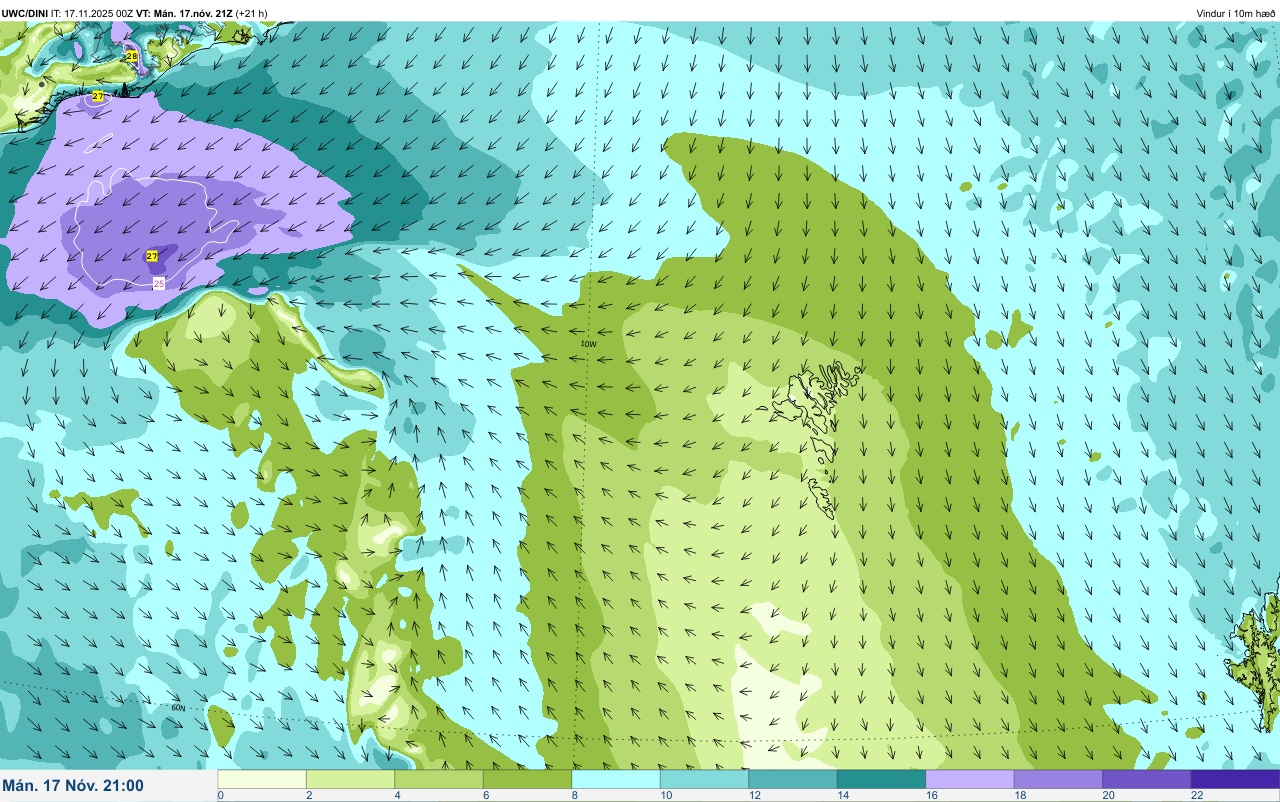Click the legend tick label 8
This screenshot has width=1280, height=802.
point(574,795)
